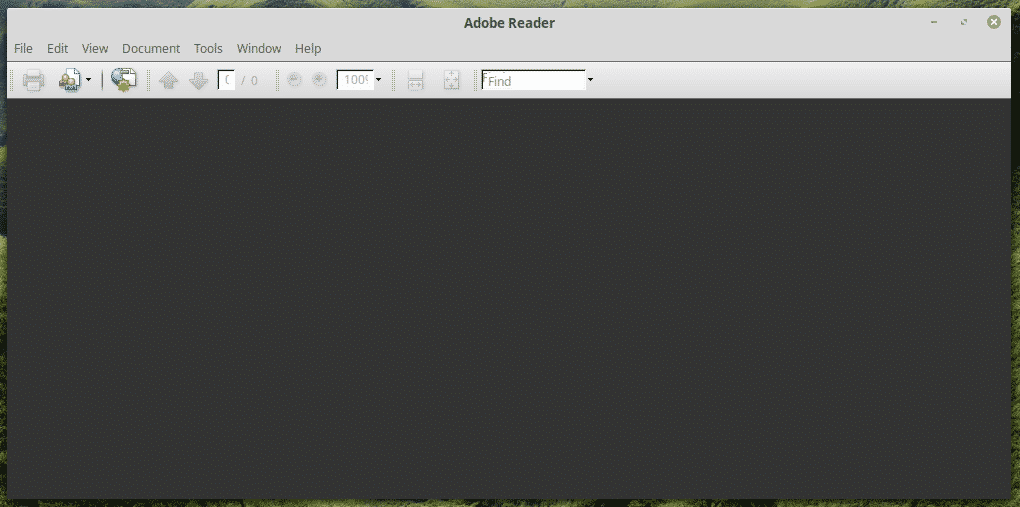Open the Find options dropdown arrow
Image resolution: width=1020 pixels, height=507 pixels.
tap(590, 81)
